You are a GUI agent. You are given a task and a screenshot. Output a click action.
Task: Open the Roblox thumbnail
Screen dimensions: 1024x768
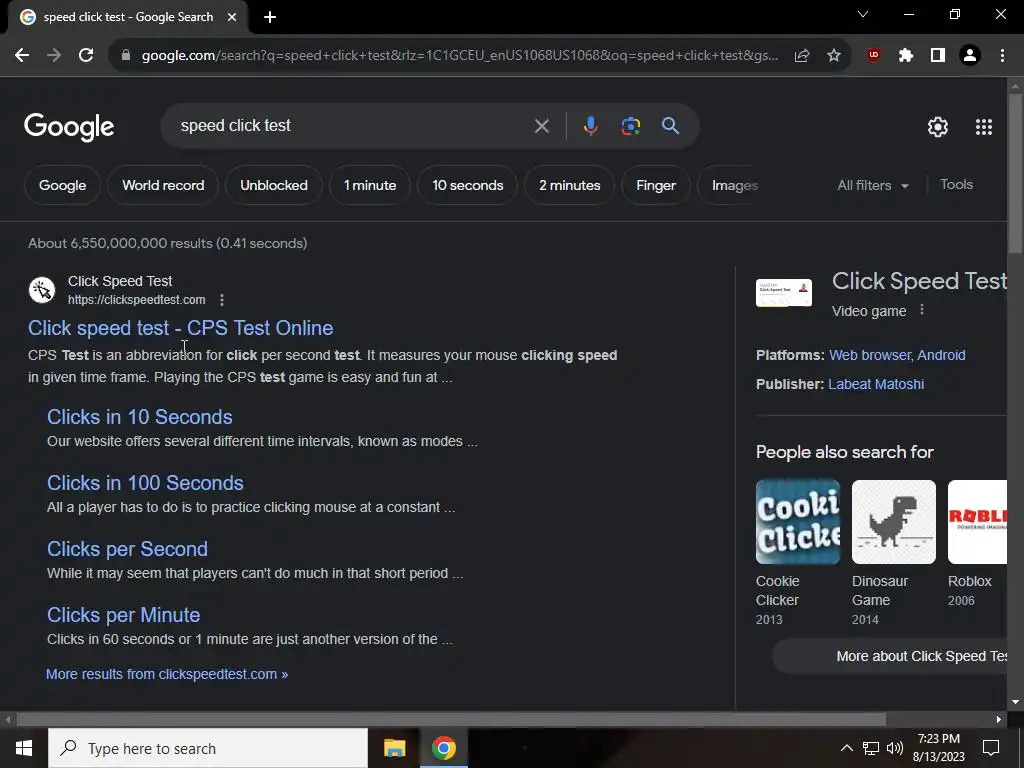[x=978, y=522]
